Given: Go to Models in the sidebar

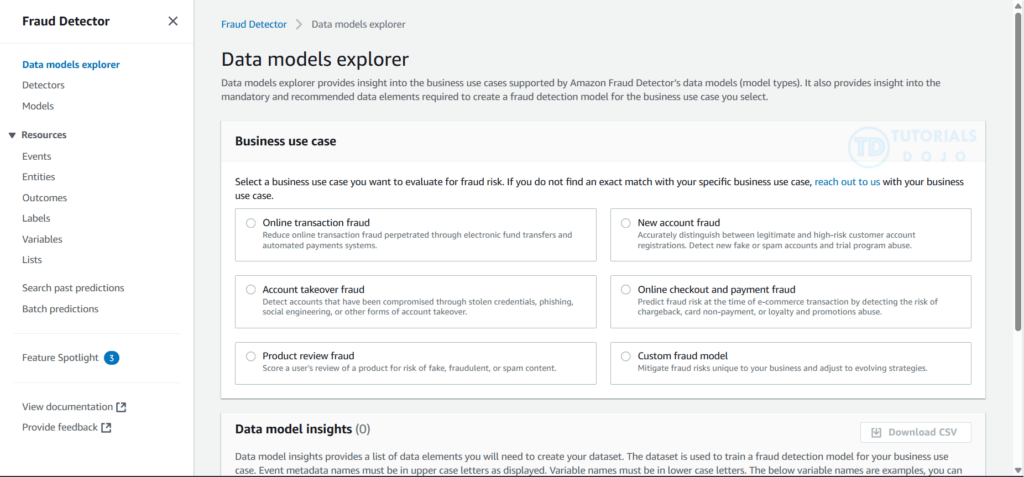Looking at the screenshot, I should tap(38, 106).
